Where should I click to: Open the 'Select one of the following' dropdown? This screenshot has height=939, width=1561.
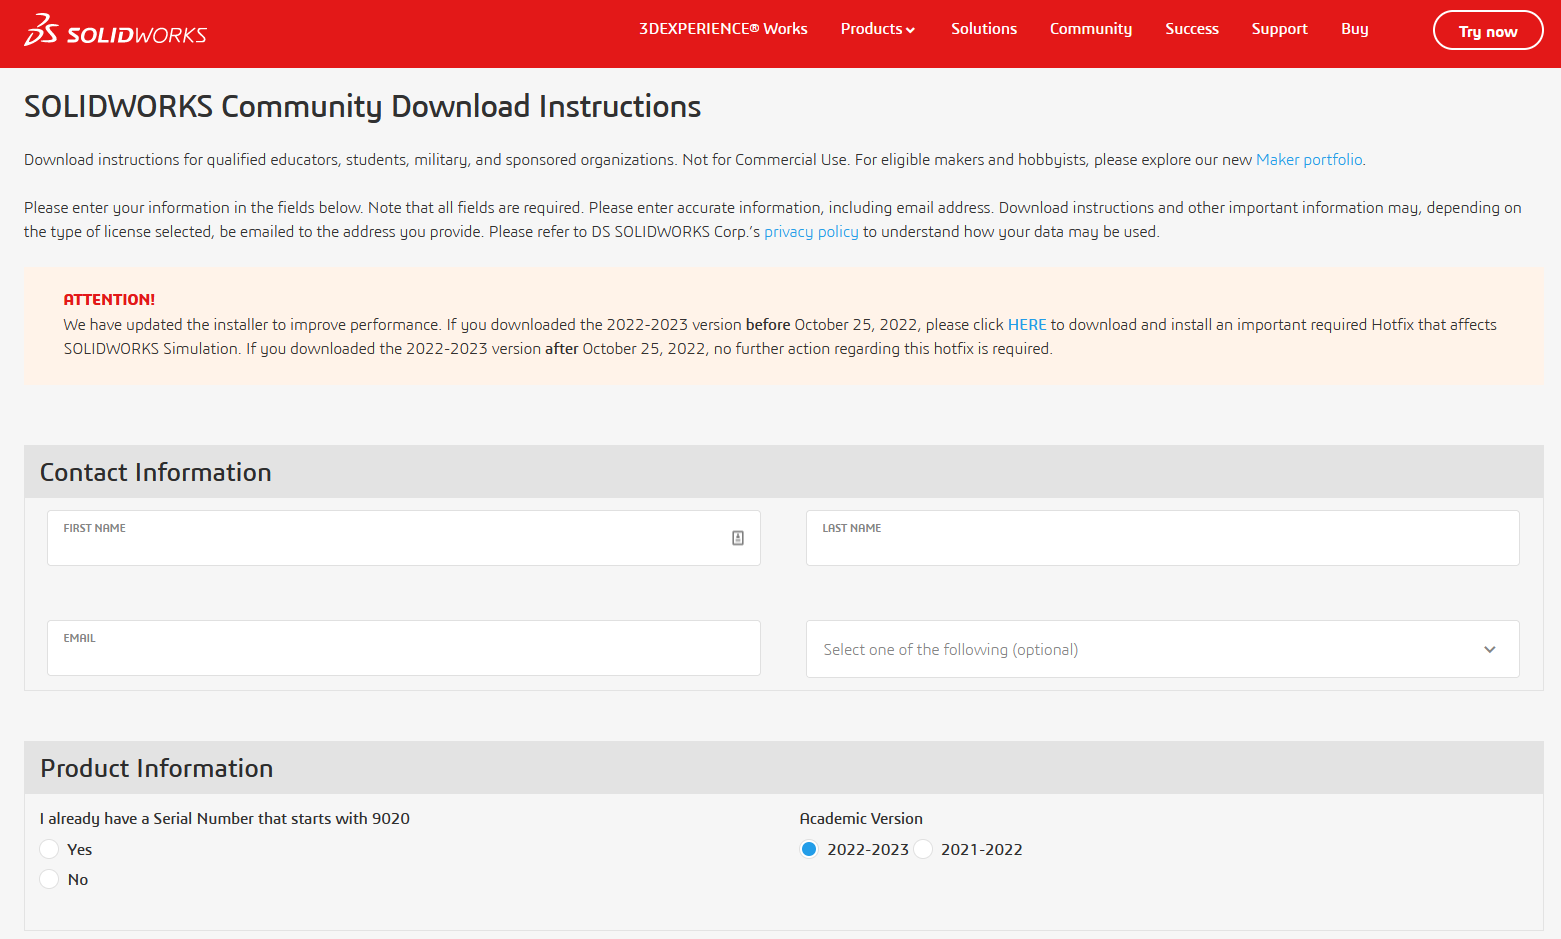1163,649
